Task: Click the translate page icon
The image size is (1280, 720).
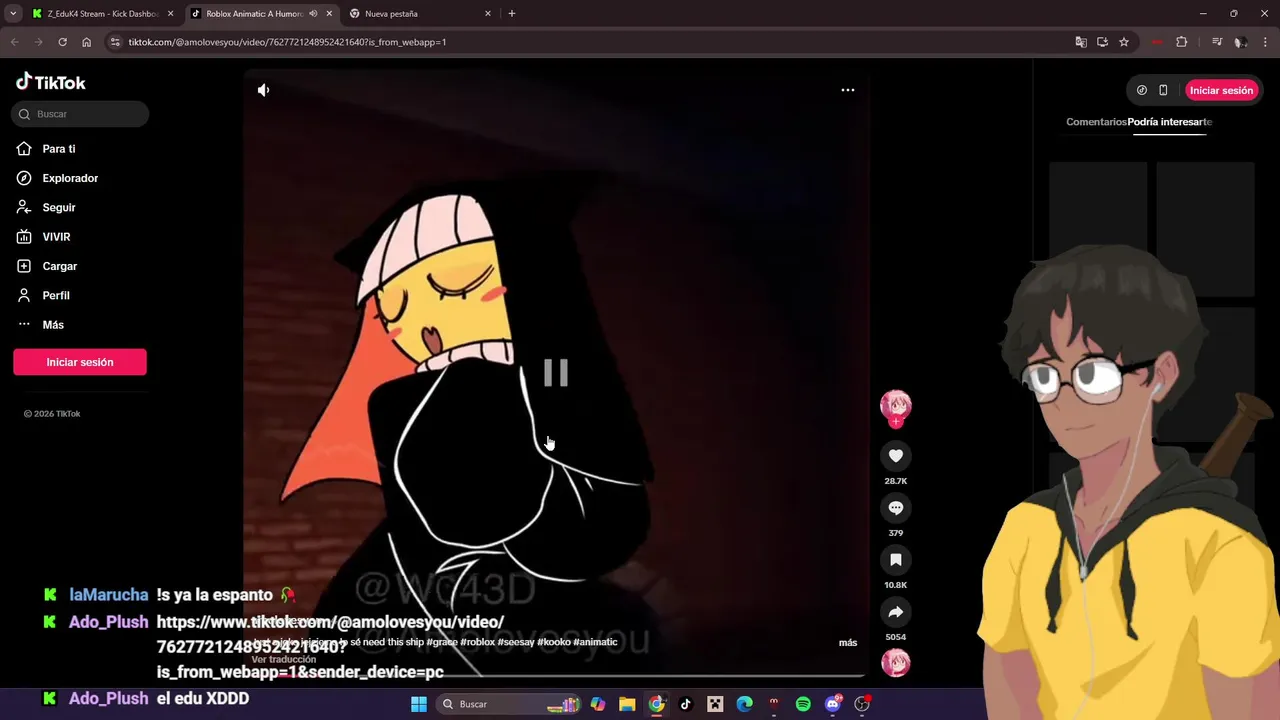Action: pos(1081,42)
